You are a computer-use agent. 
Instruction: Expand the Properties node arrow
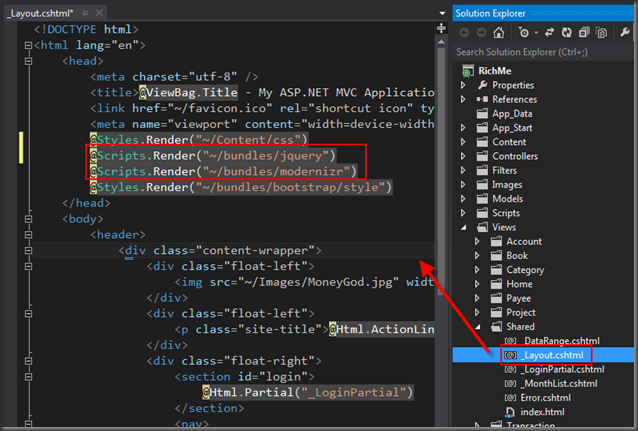463,85
